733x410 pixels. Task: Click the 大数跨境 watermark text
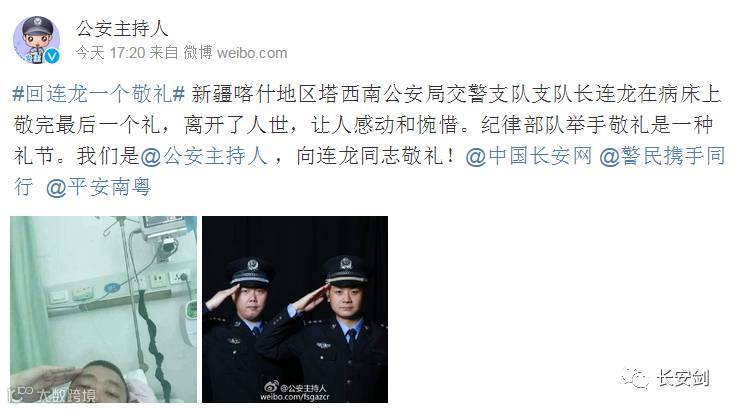66,396
